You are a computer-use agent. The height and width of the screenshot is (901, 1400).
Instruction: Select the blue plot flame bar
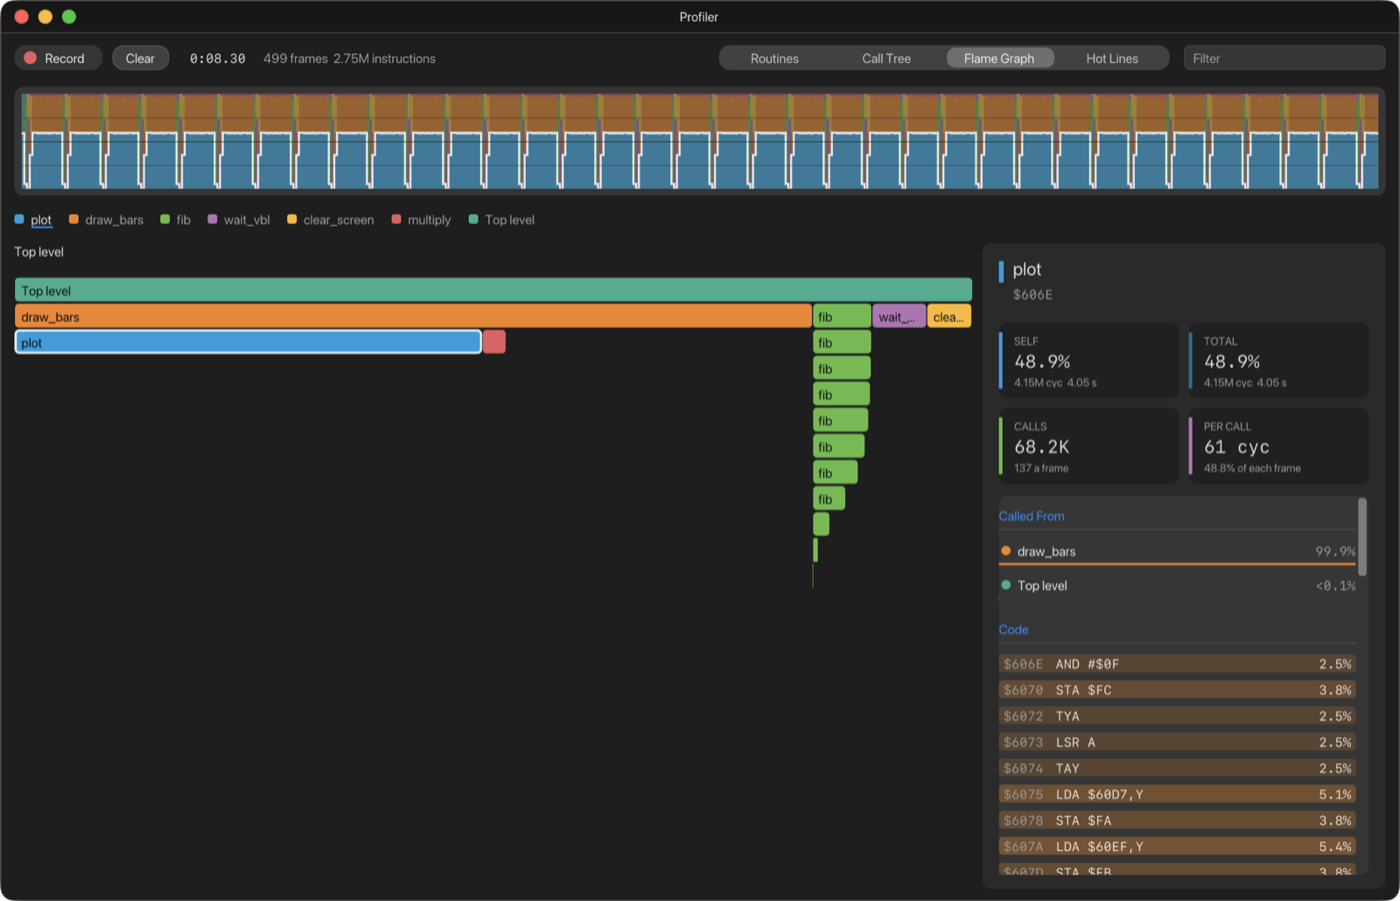[x=248, y=343]
